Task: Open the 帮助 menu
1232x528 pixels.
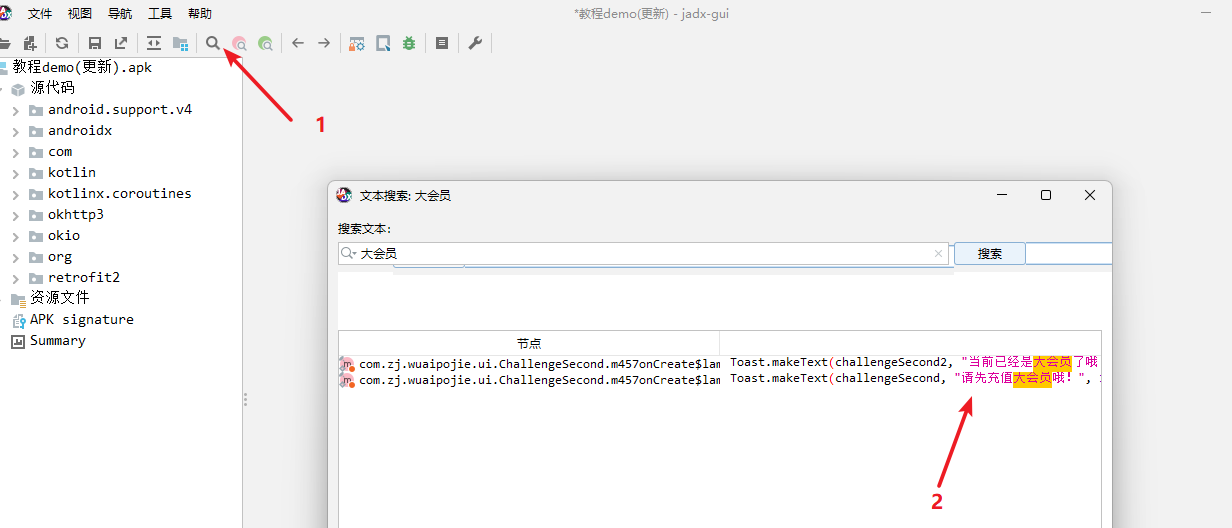Action: point(200,14)
